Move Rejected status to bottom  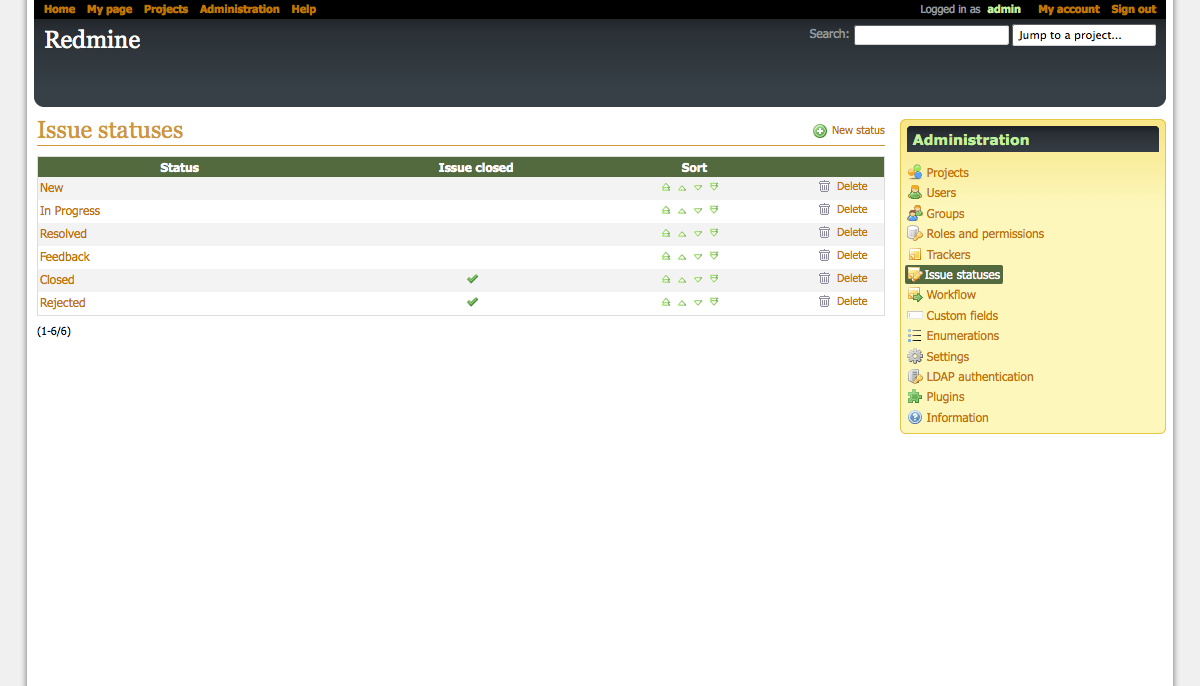point(714,302)
